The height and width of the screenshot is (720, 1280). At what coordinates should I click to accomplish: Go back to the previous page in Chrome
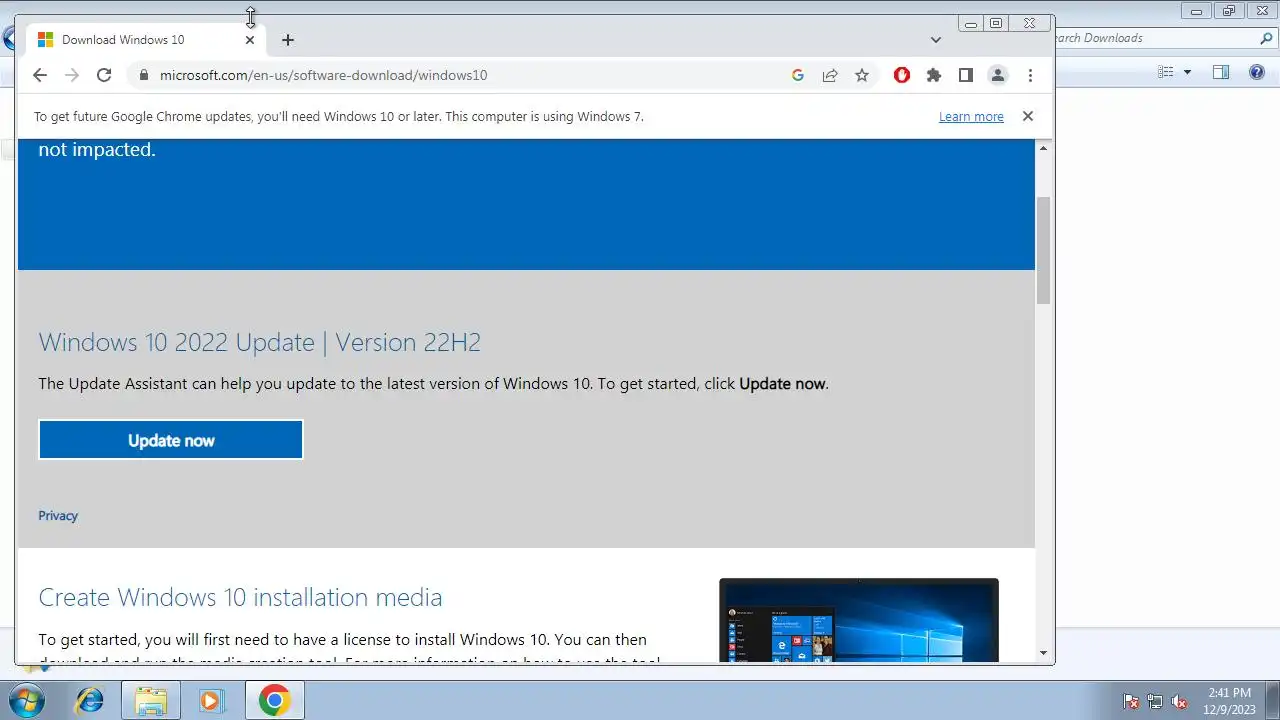pos(40,75)
